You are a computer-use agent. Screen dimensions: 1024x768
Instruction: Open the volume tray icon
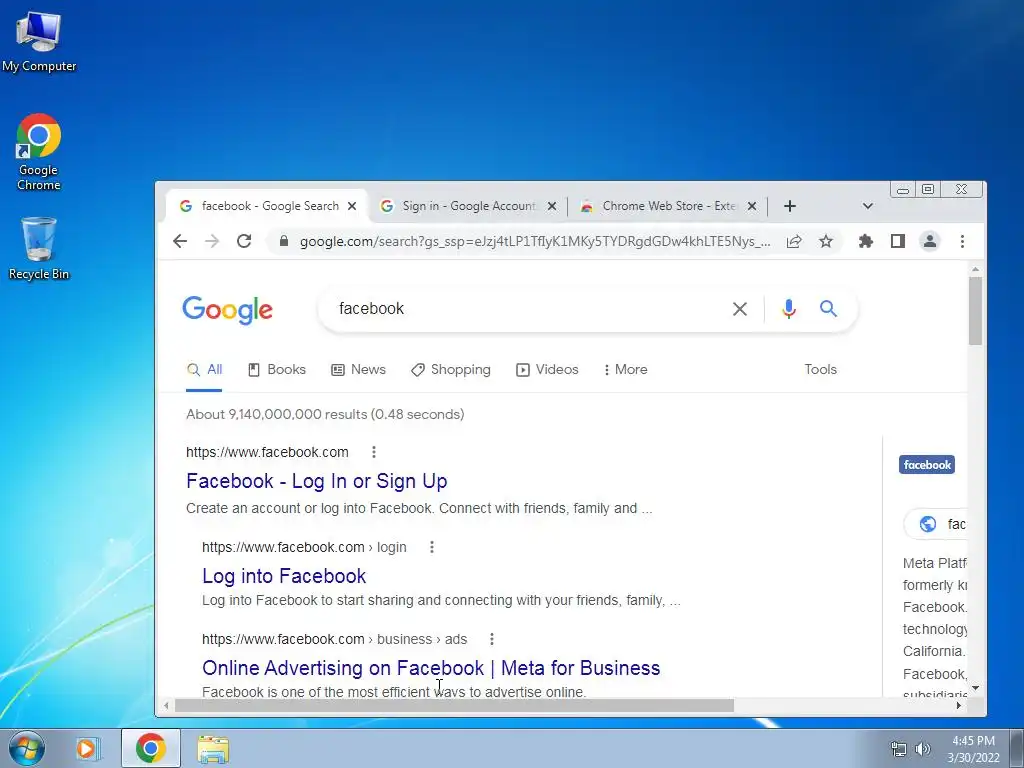[922, 749]
